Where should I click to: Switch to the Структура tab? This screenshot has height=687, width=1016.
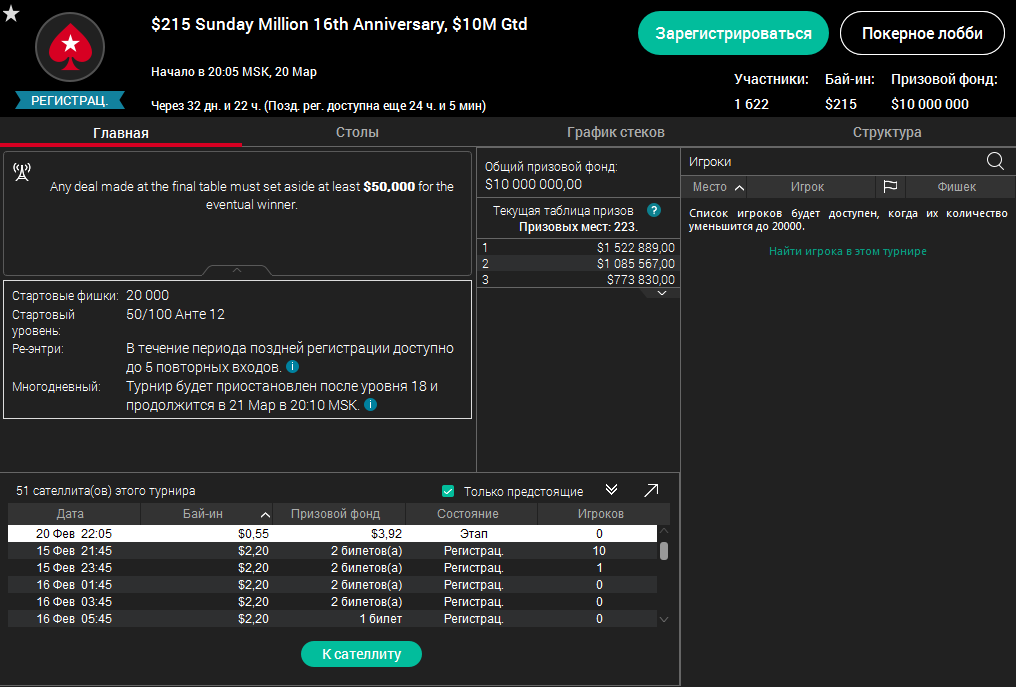(x=886, y=132)
